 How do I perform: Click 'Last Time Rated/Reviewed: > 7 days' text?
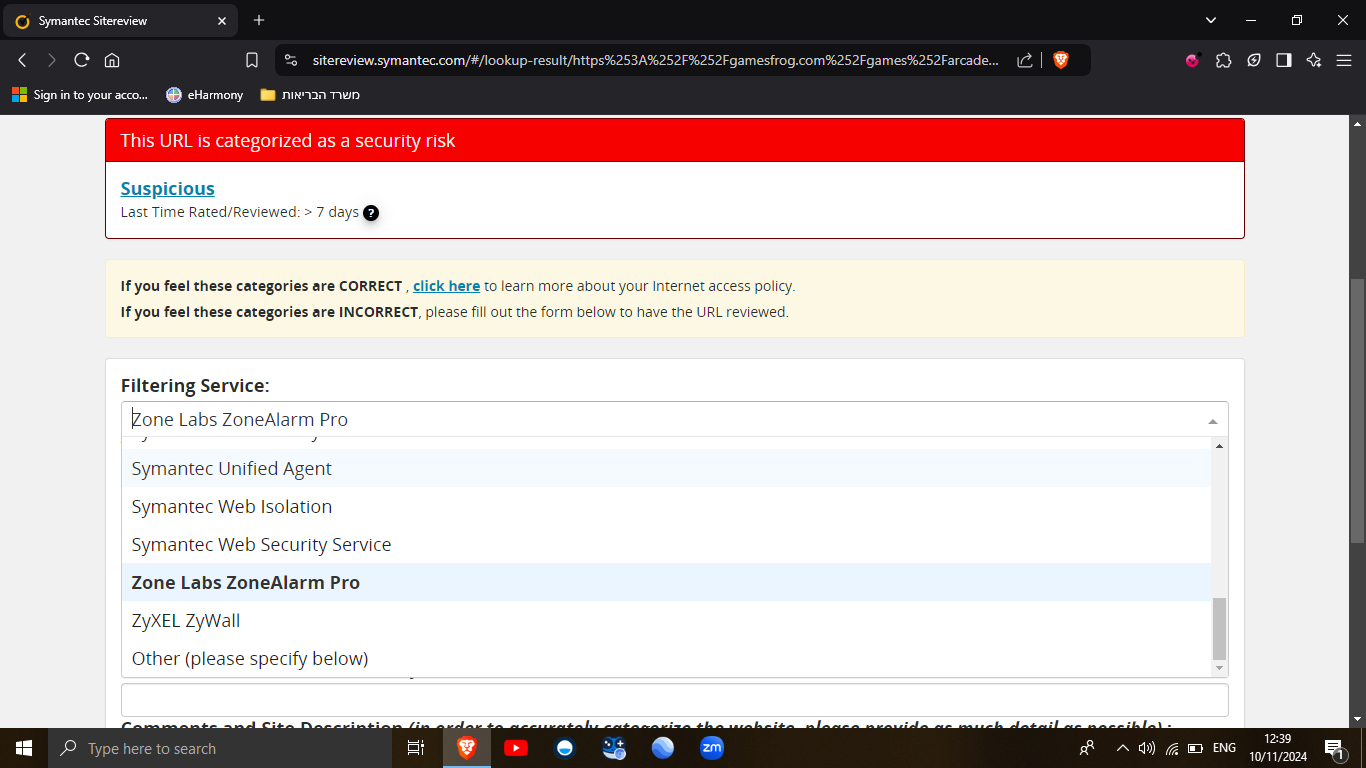coord(240,212)
